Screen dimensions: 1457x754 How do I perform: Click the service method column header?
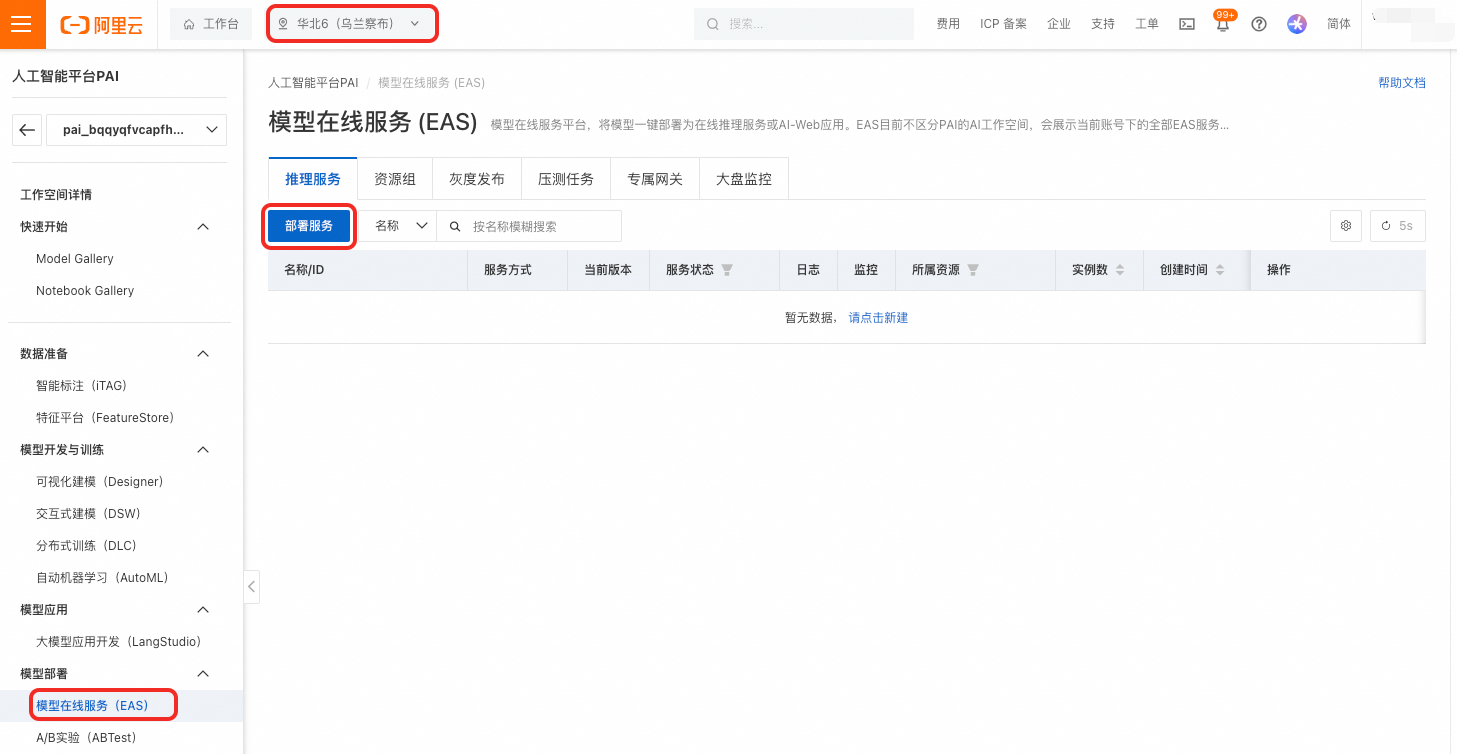(508, 270)
